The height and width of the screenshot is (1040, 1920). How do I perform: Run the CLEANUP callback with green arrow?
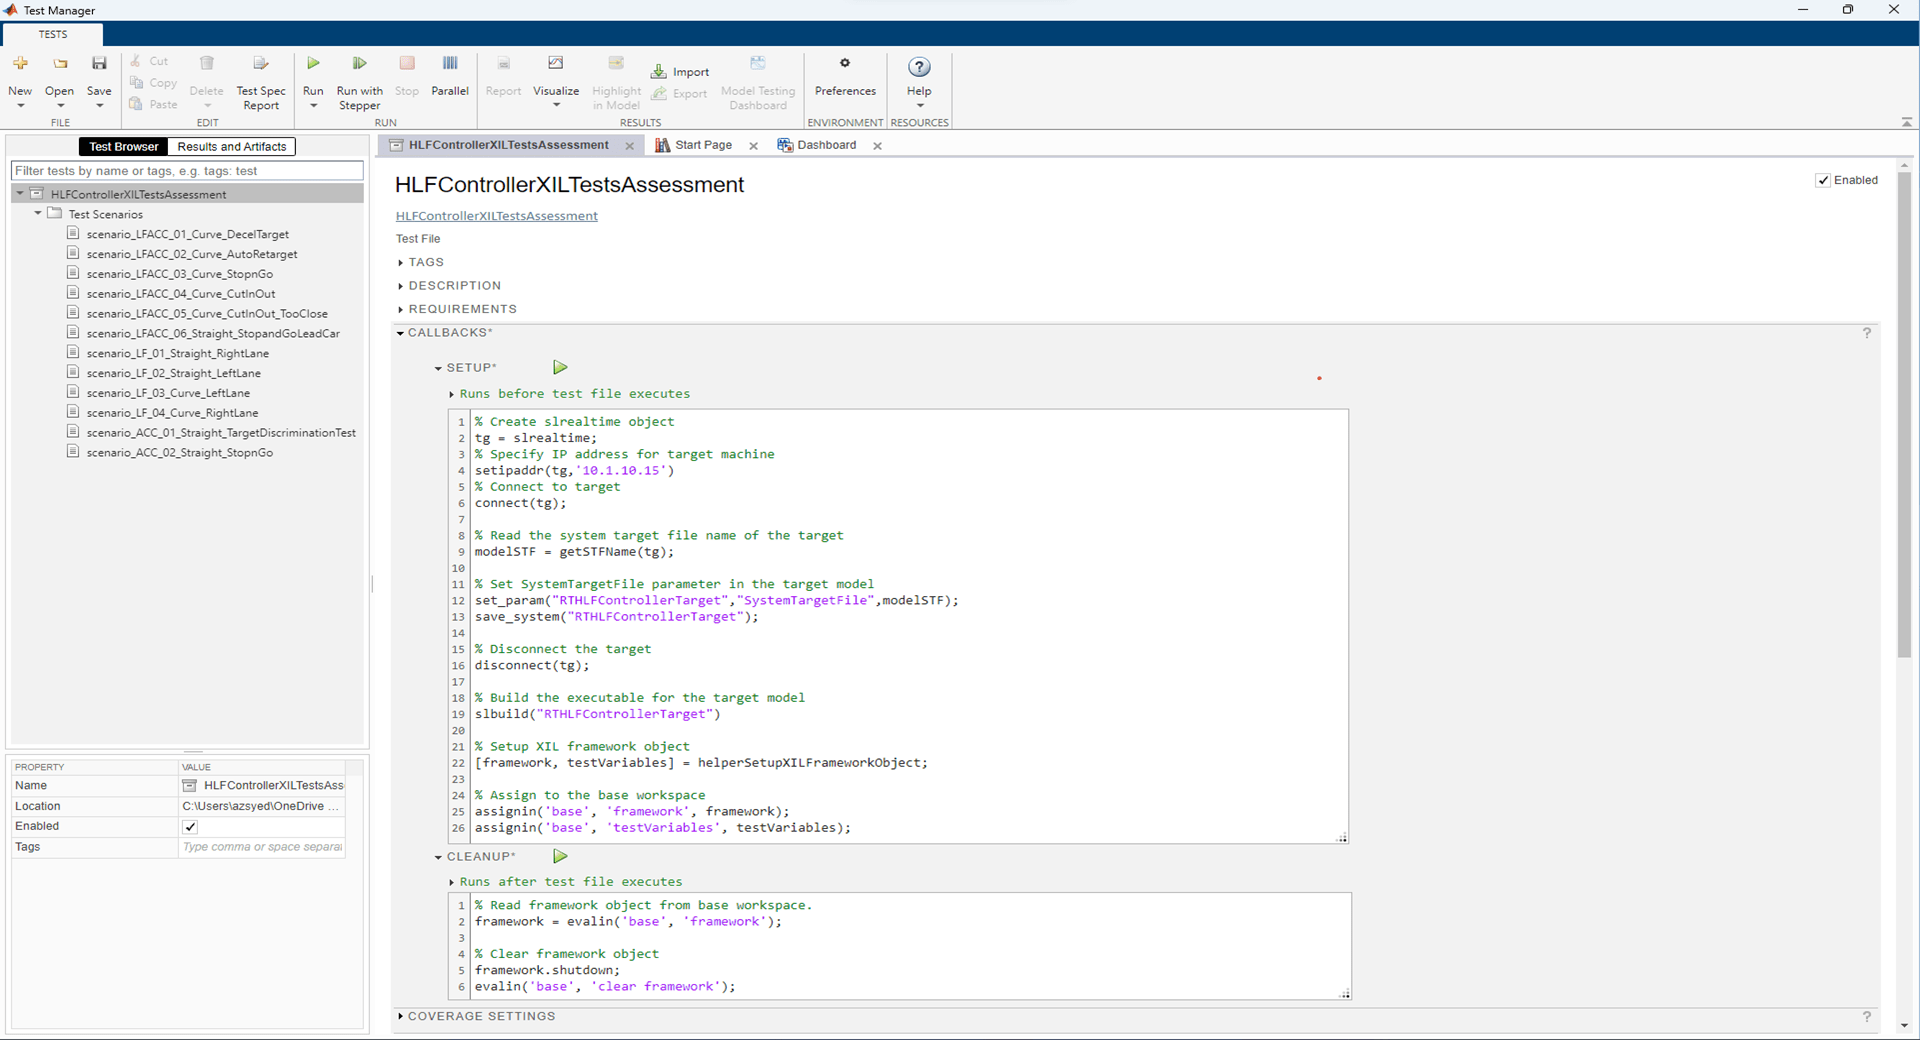coord(560,857)
